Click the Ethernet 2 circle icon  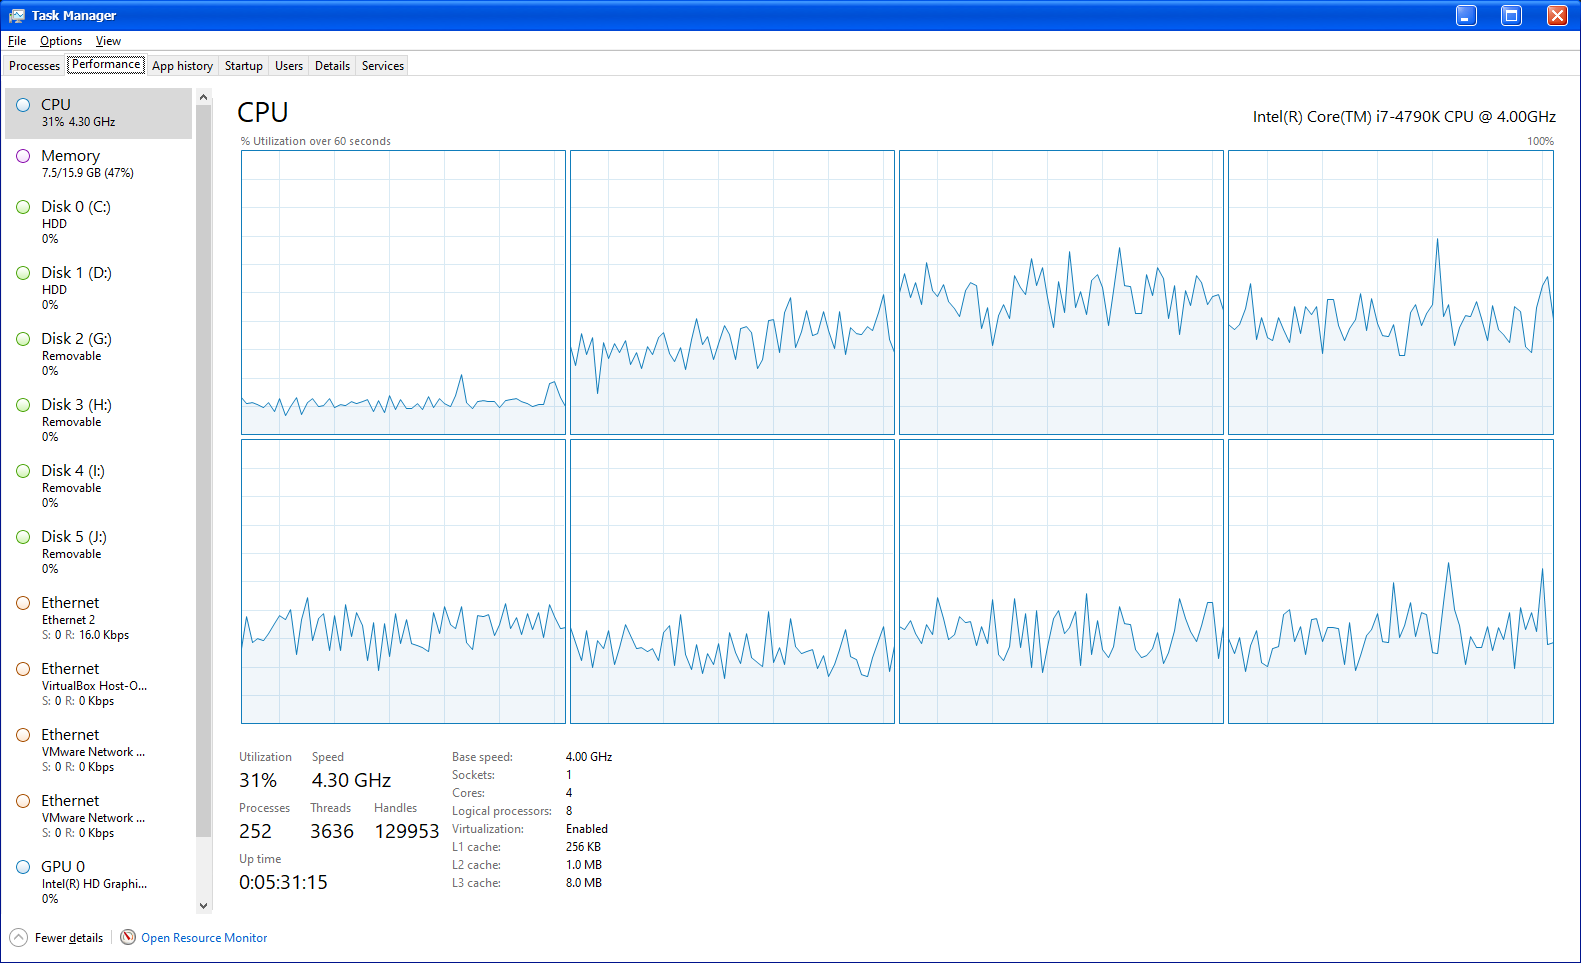23,603
